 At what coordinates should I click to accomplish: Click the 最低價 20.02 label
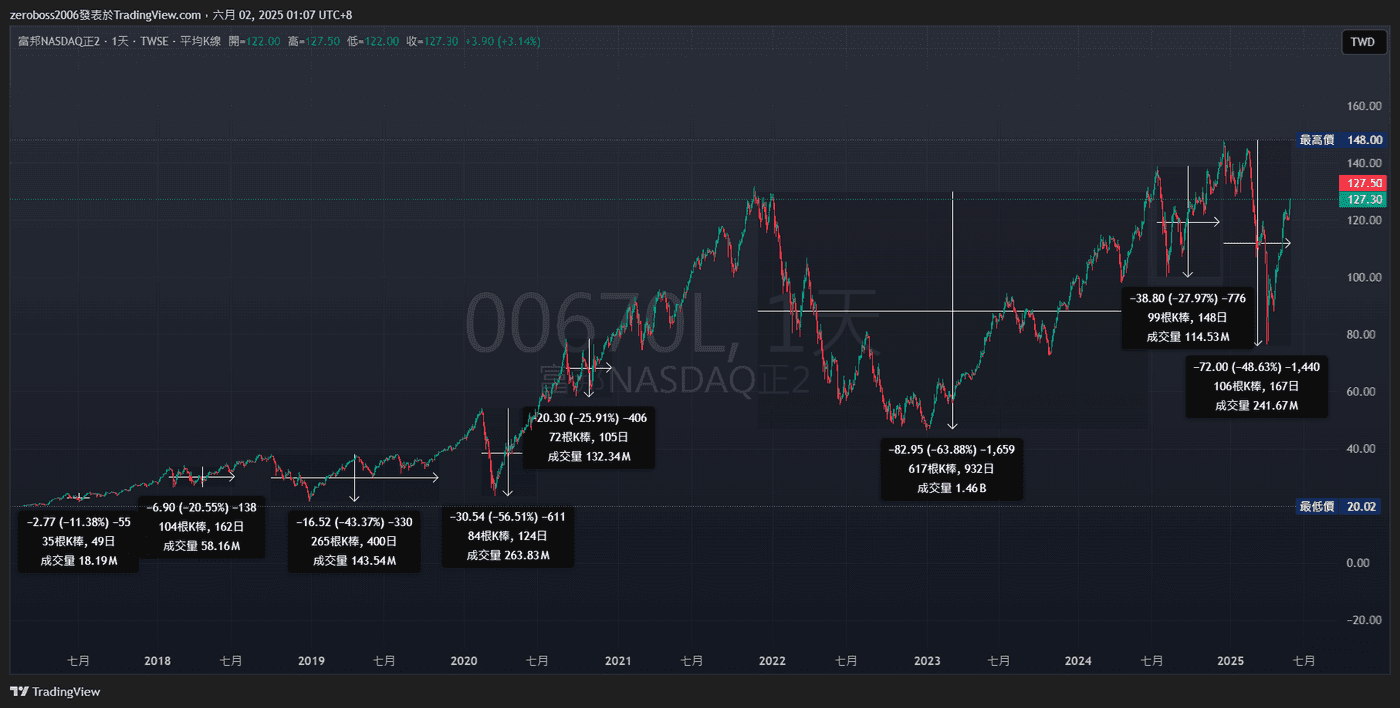click(x=1340, y=507)
